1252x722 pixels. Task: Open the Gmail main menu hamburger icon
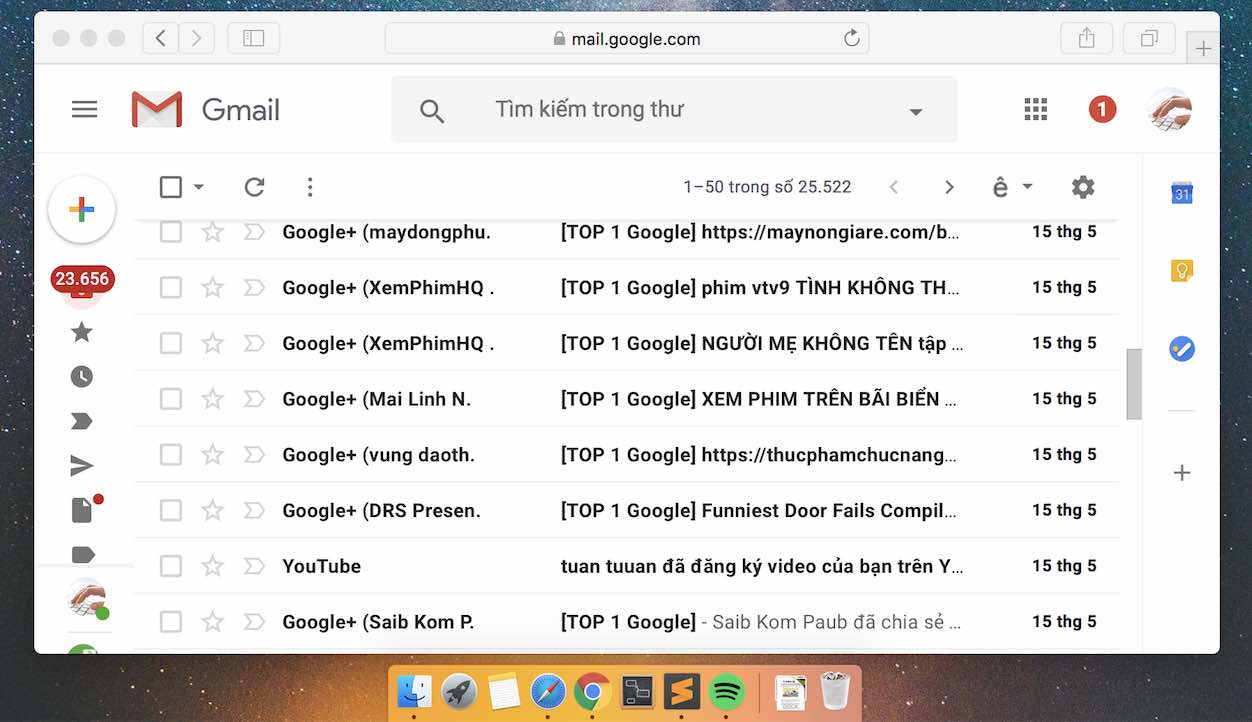(85, 110)
